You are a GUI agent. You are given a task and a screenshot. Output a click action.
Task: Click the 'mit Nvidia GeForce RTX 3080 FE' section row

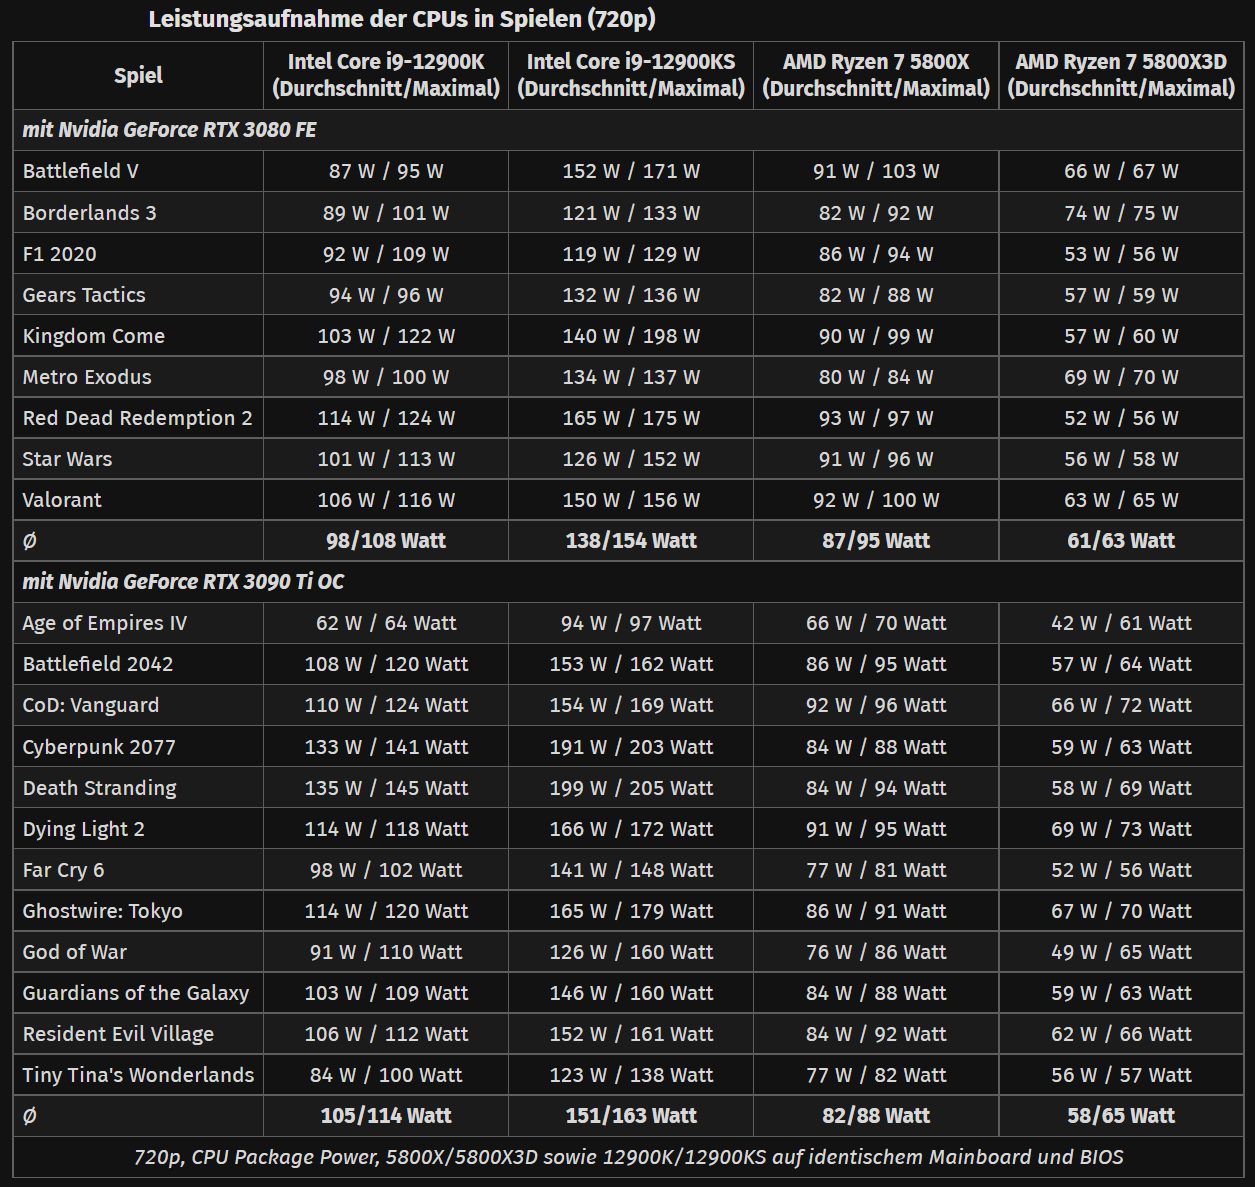click(628, 130)
